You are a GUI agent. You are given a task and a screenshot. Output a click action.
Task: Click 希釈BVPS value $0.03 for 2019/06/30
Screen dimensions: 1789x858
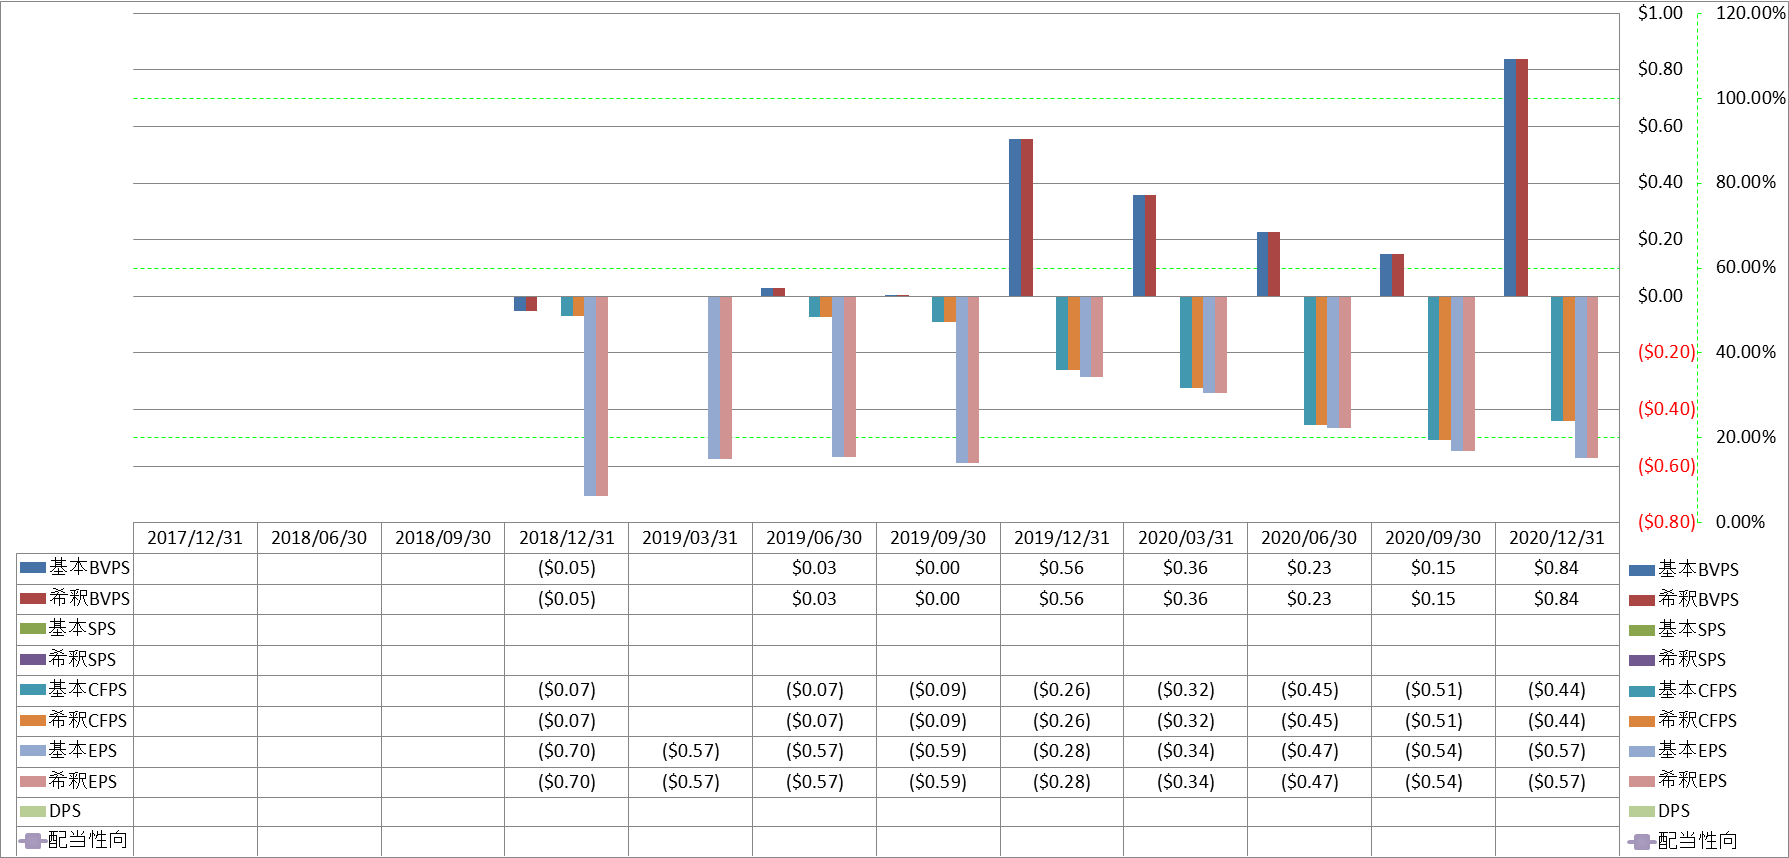tap(814, 598)
